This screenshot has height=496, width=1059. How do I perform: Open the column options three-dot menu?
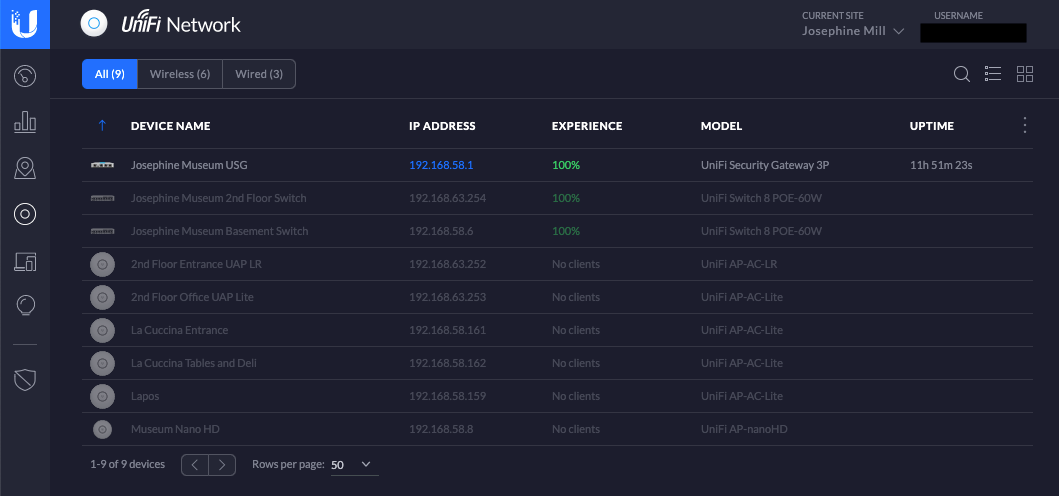pyautogui.click(x=1025, y=126)
